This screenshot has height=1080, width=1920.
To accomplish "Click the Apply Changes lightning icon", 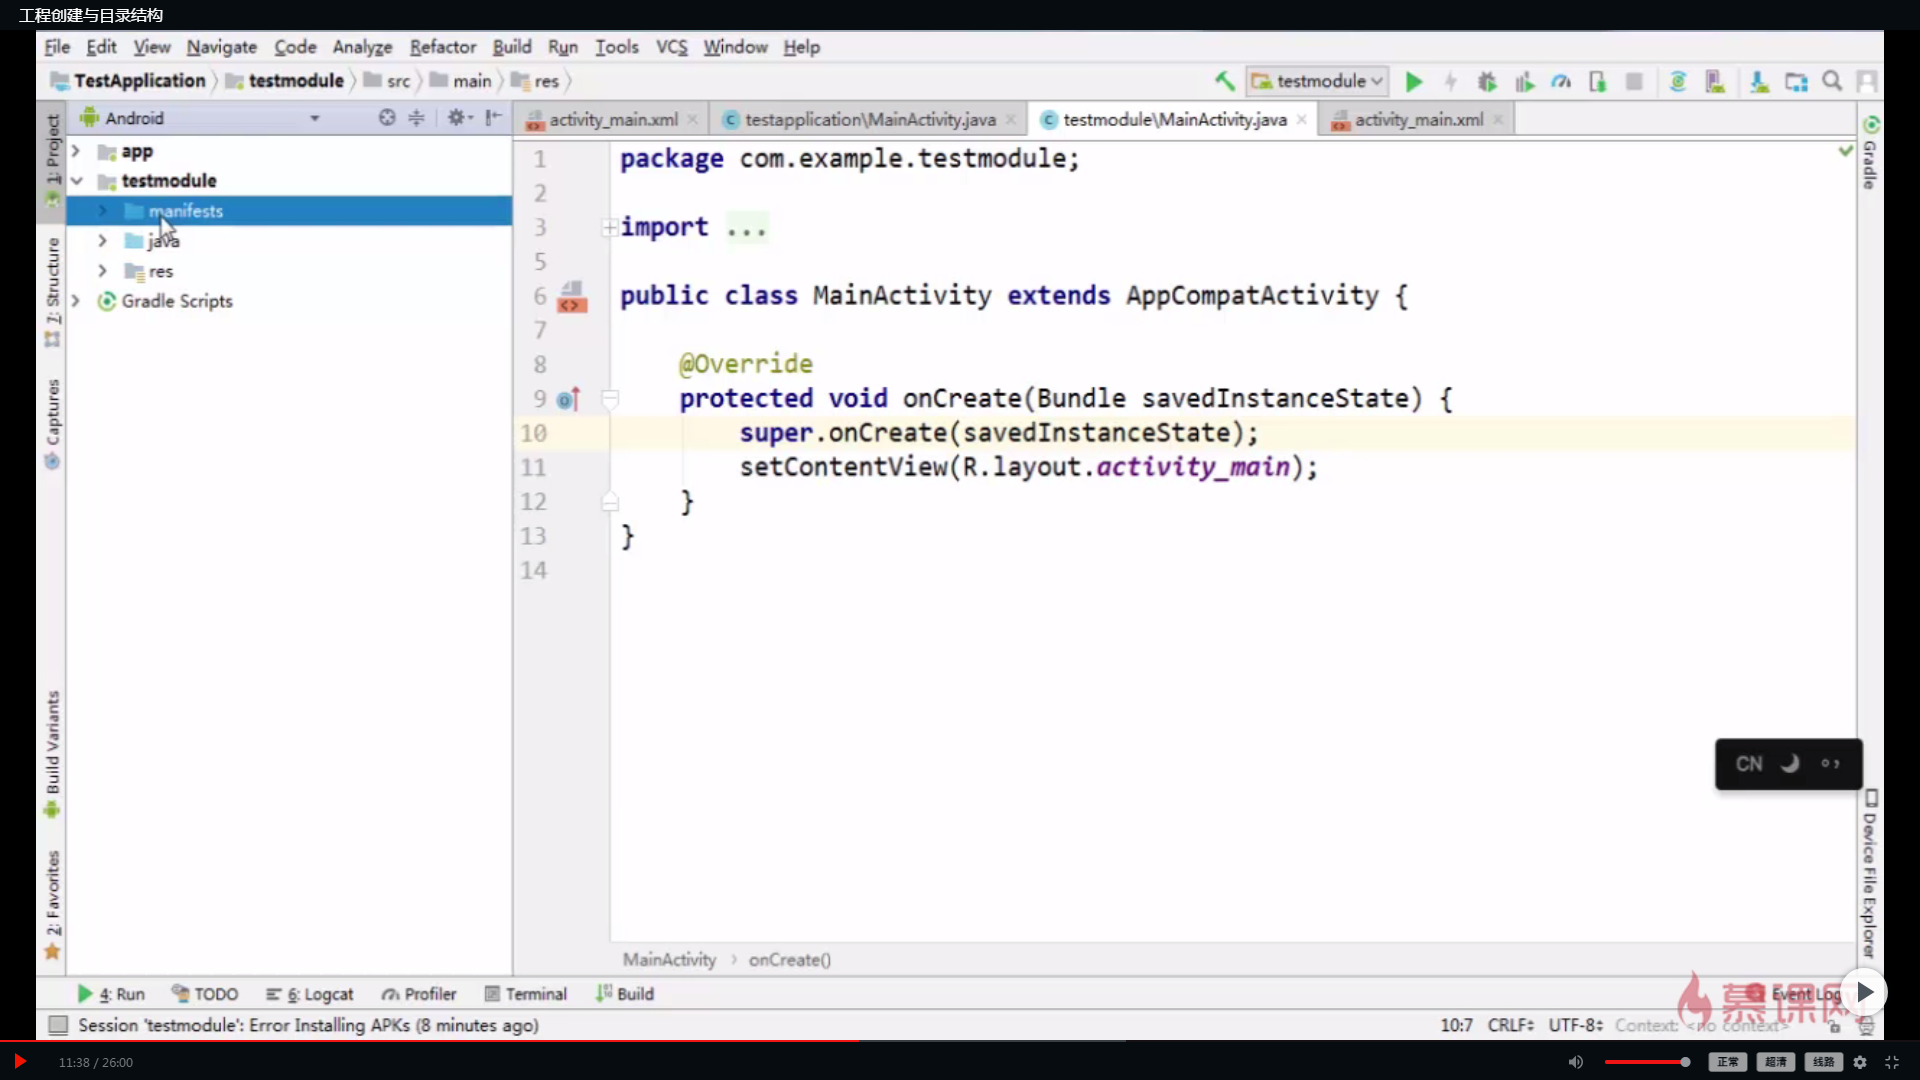I will click(1451, 82).
